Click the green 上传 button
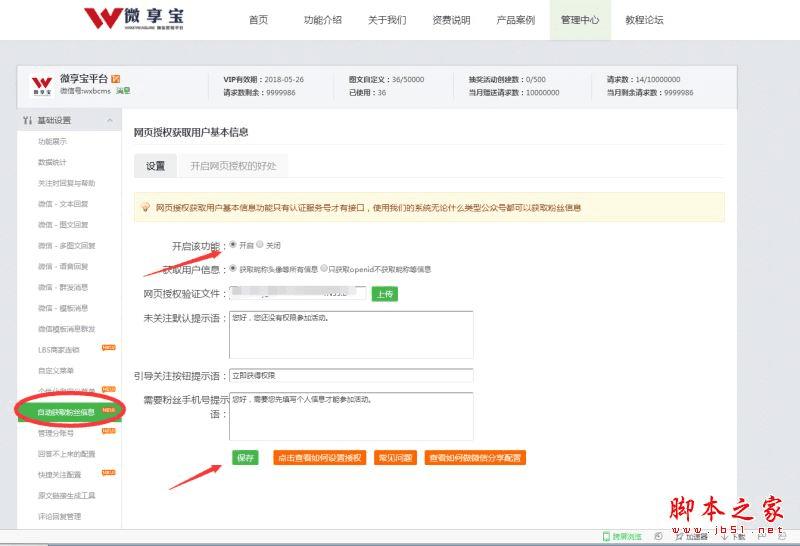This screenshot has height=546, width=800. tap(385, 294)
